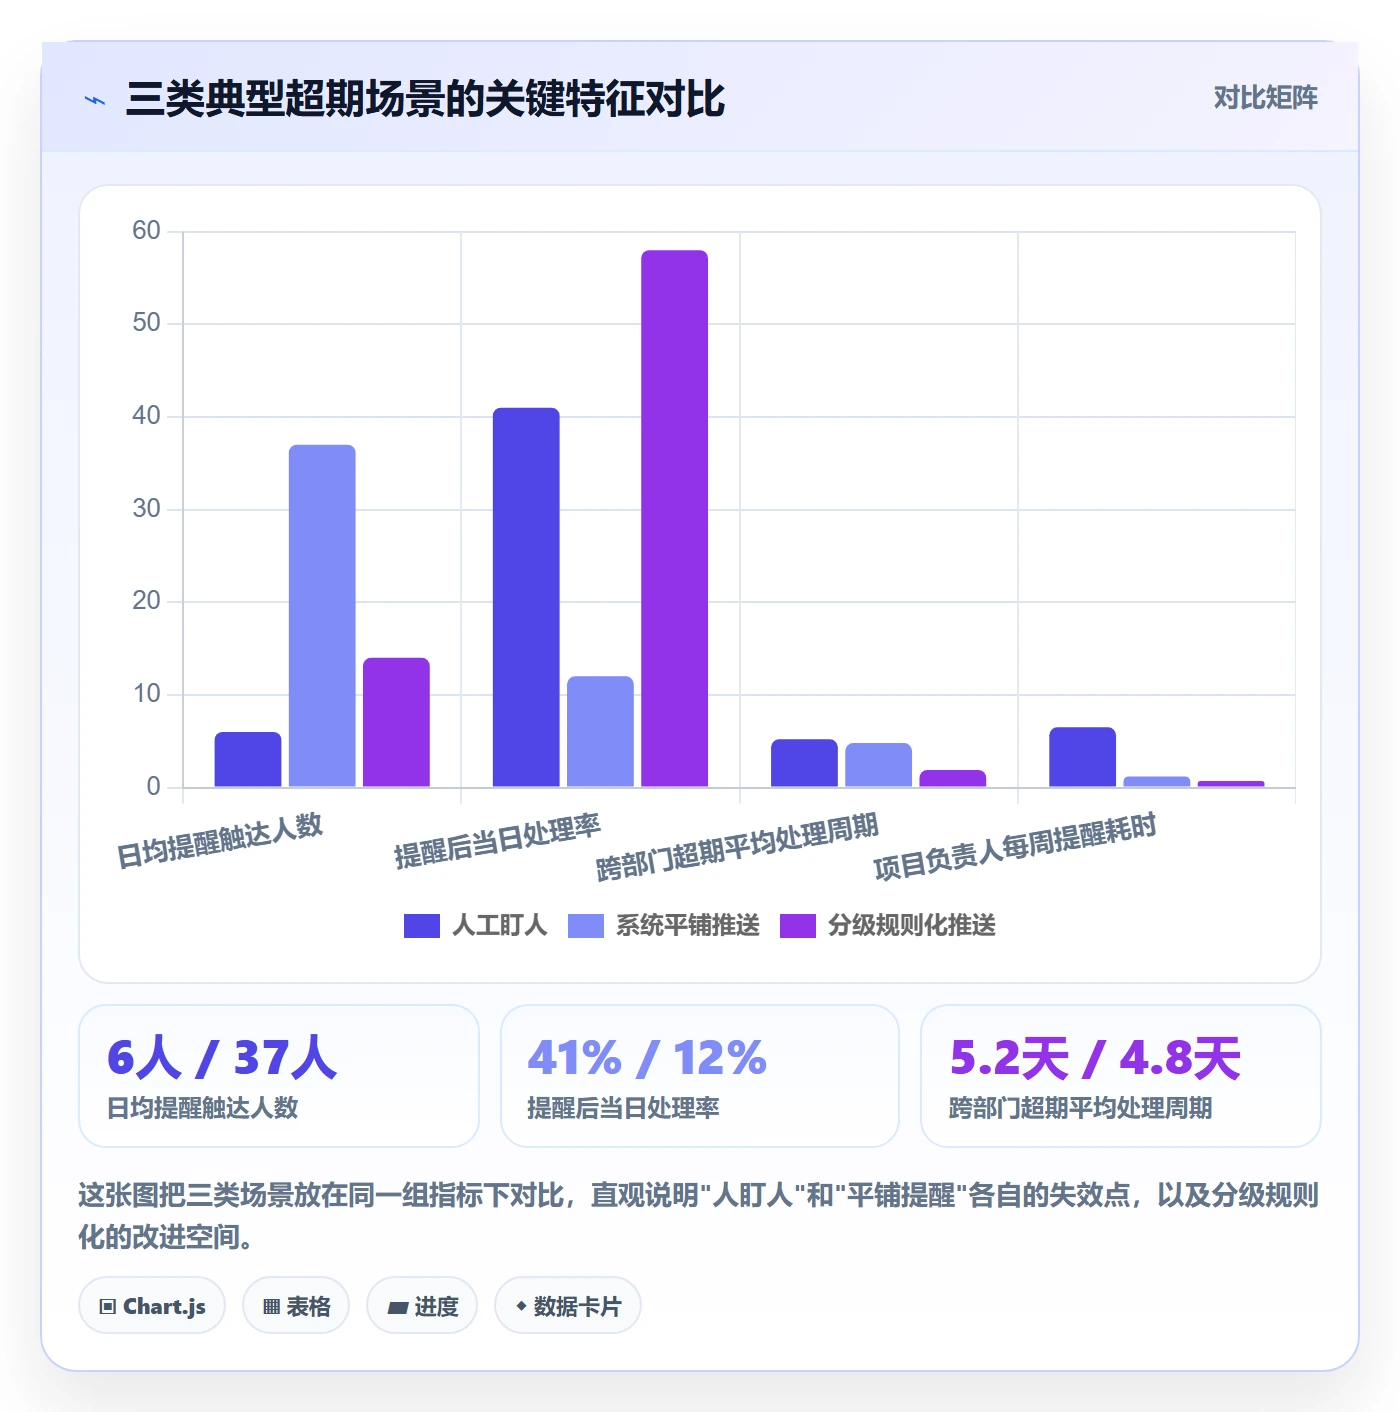Click the dark blue 人工盯人 bar in 提醒后当日处理率
Viewport: 1400px width, 1412px height.
click(526, 597)
